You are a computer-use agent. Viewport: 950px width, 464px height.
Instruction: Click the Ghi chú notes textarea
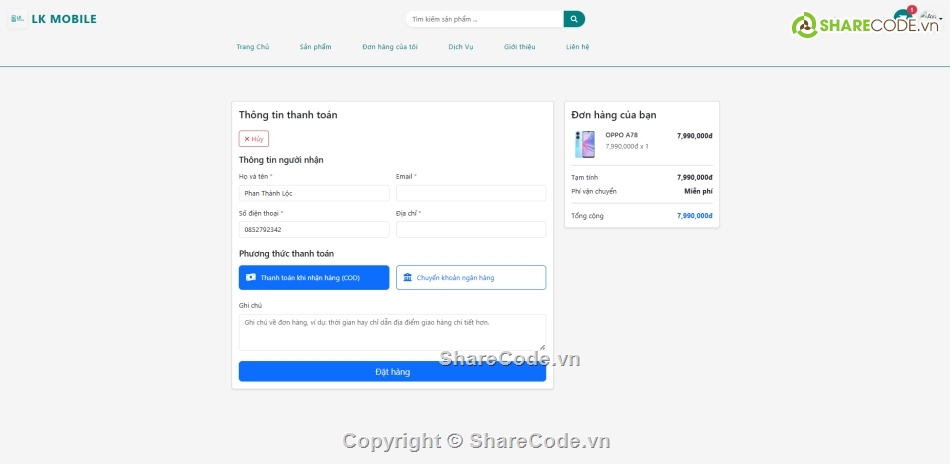click(392, 332)
